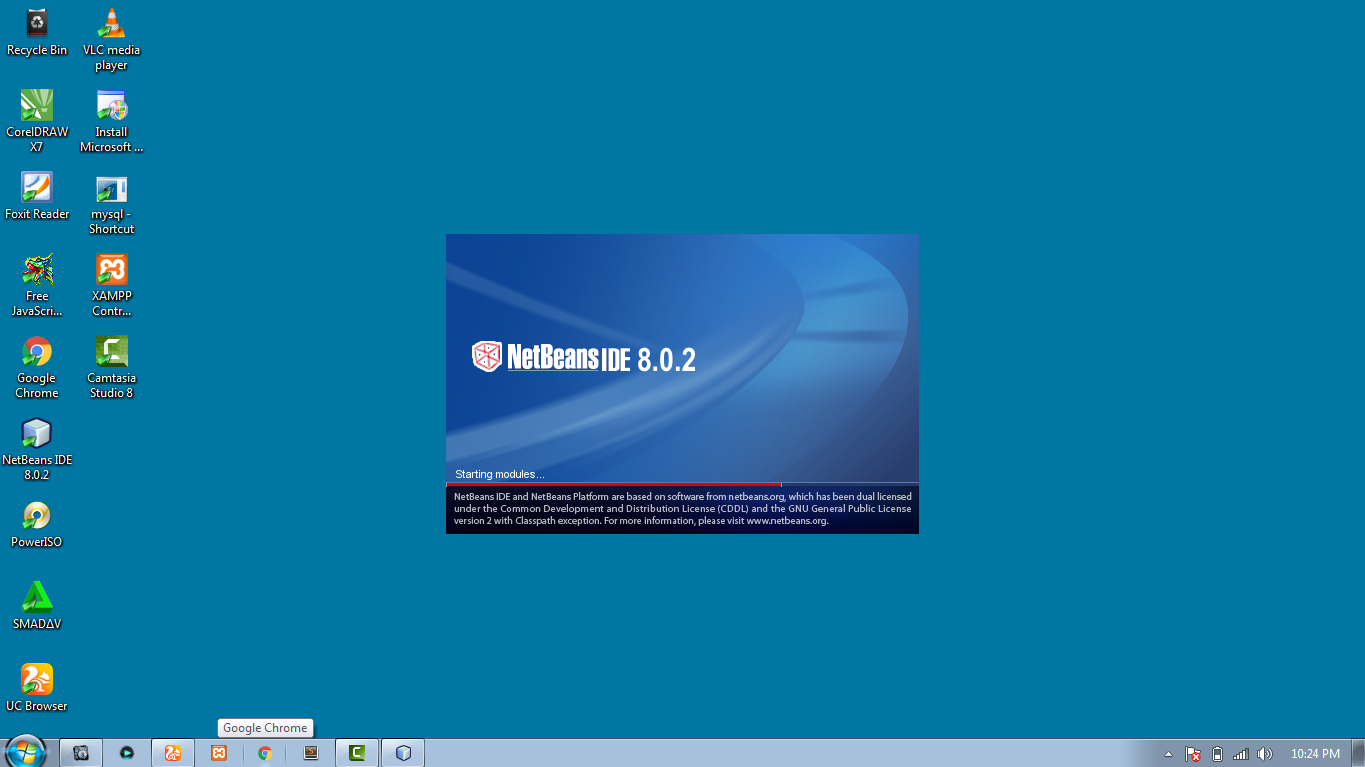Select the UC Browser desktop icon

point(37,688)
